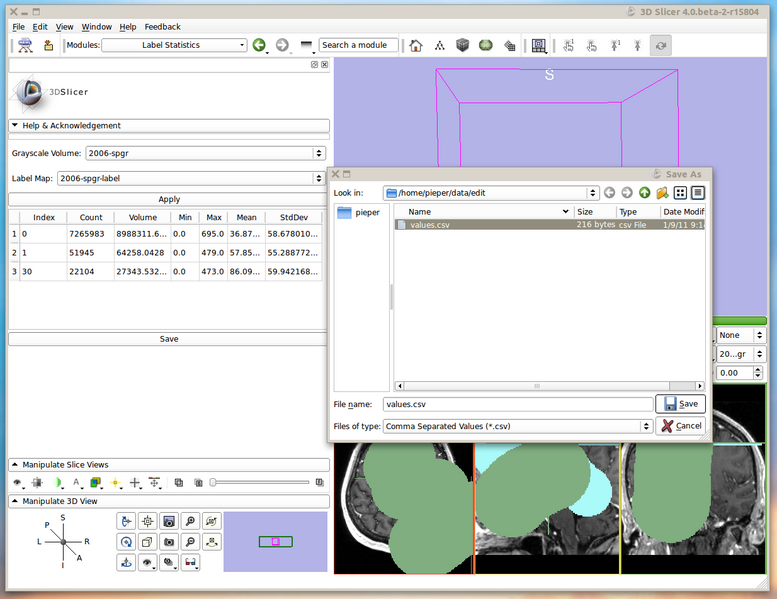This screenshot has height=599, width=777.
Task: Click Save in the Save As dialog
Action: pos(680,404)
